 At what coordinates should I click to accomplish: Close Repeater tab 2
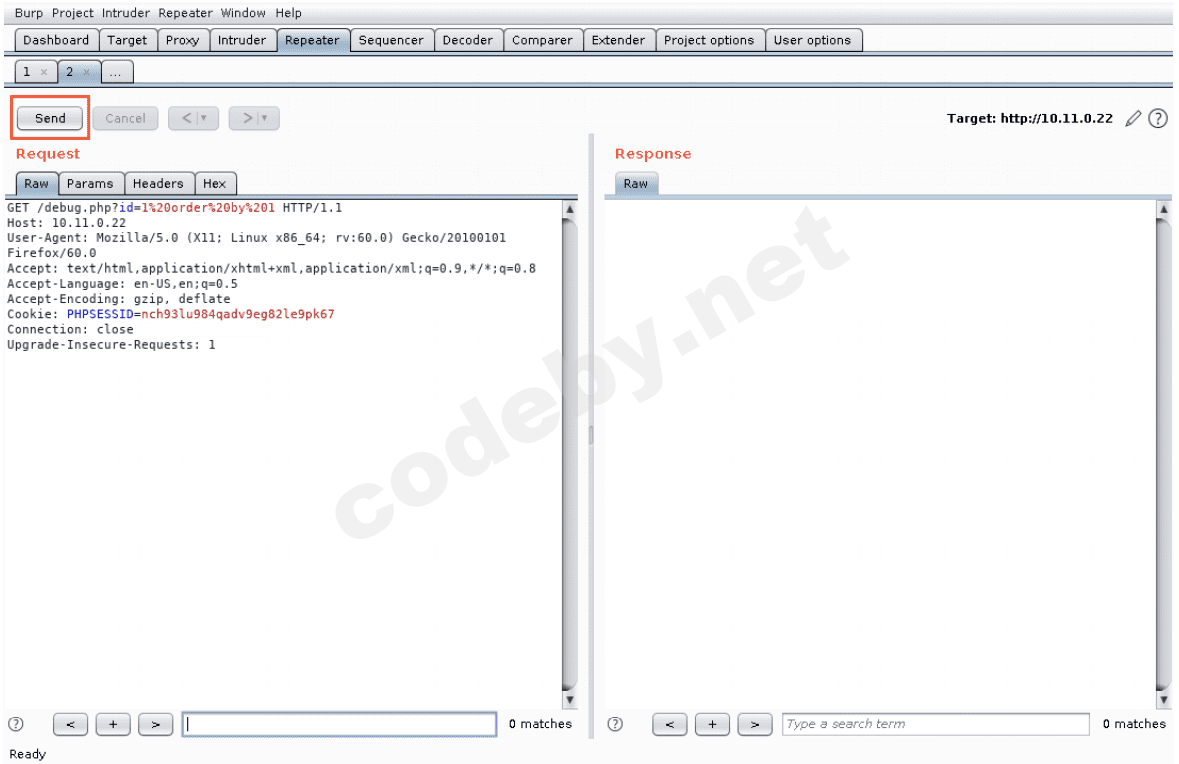click(86, 72)
